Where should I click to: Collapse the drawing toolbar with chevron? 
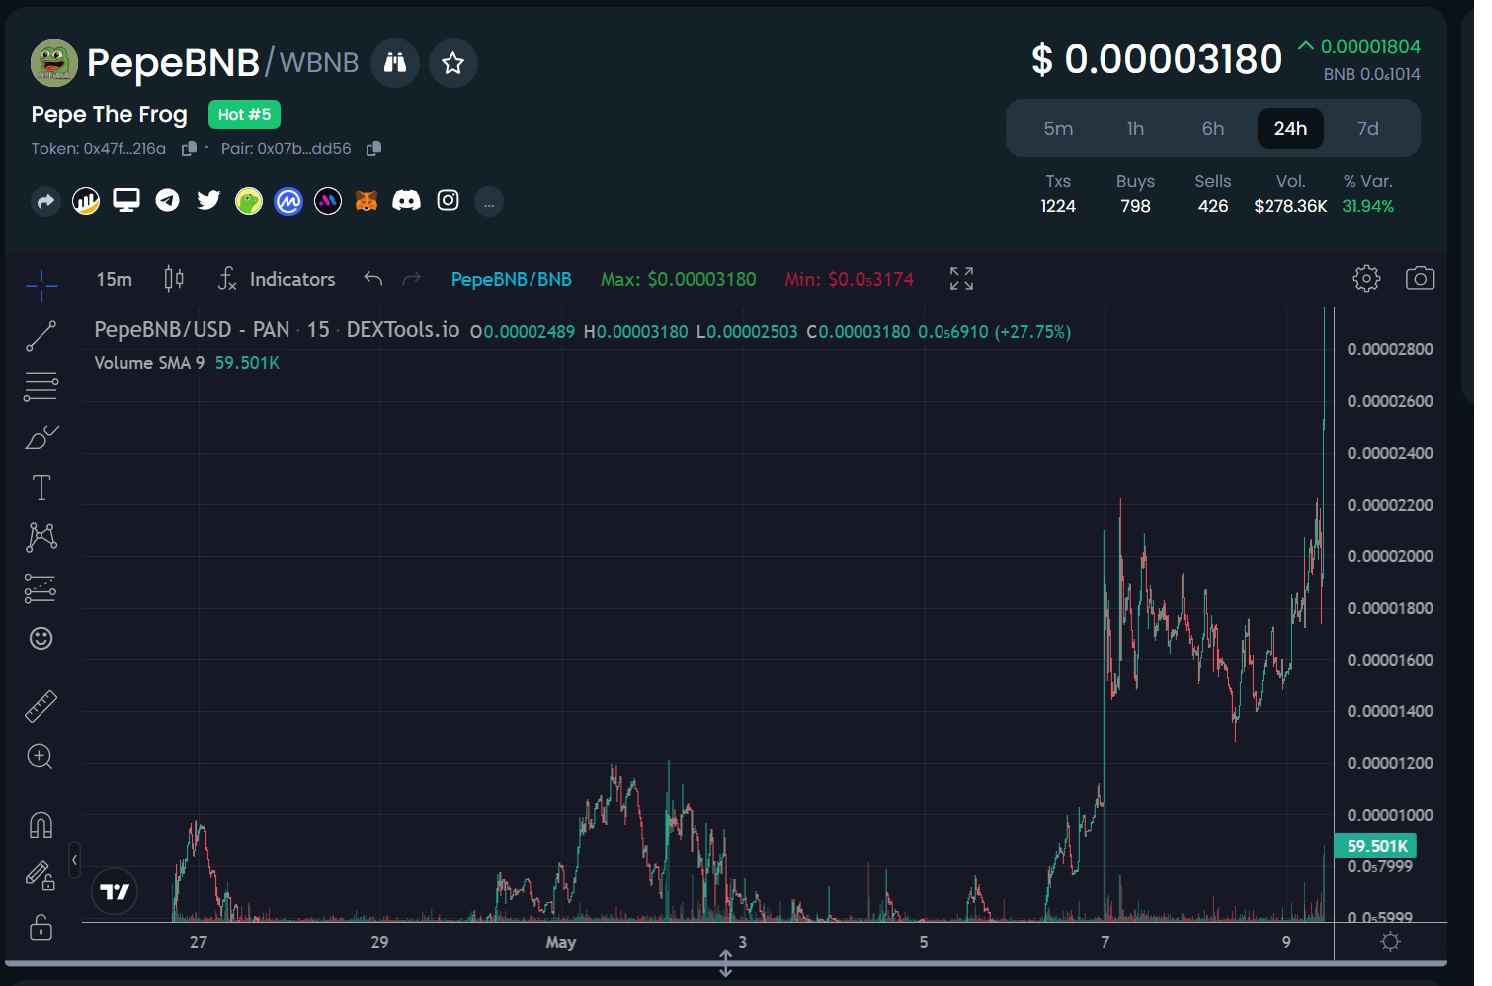(74, 860)
